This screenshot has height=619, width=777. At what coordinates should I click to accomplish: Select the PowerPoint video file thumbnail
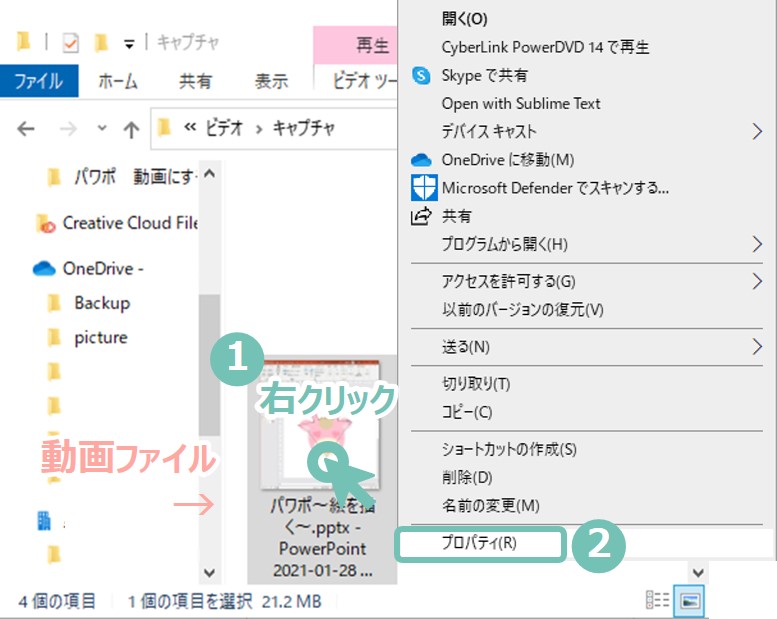pos(321,425)
